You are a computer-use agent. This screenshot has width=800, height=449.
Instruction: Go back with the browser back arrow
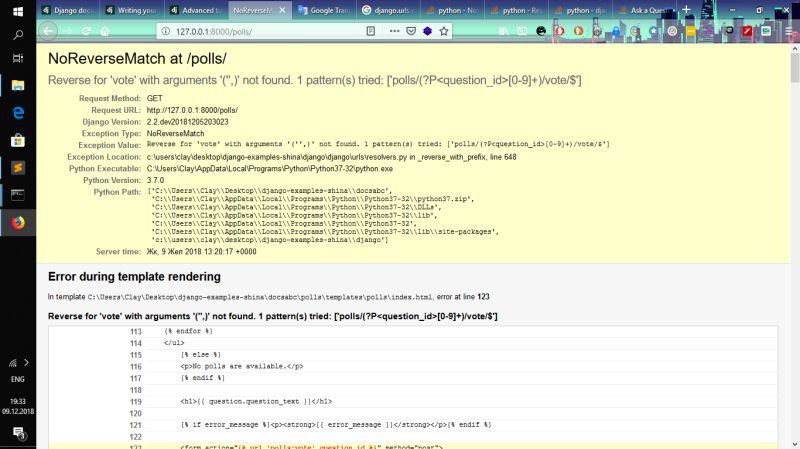point(48,31)
